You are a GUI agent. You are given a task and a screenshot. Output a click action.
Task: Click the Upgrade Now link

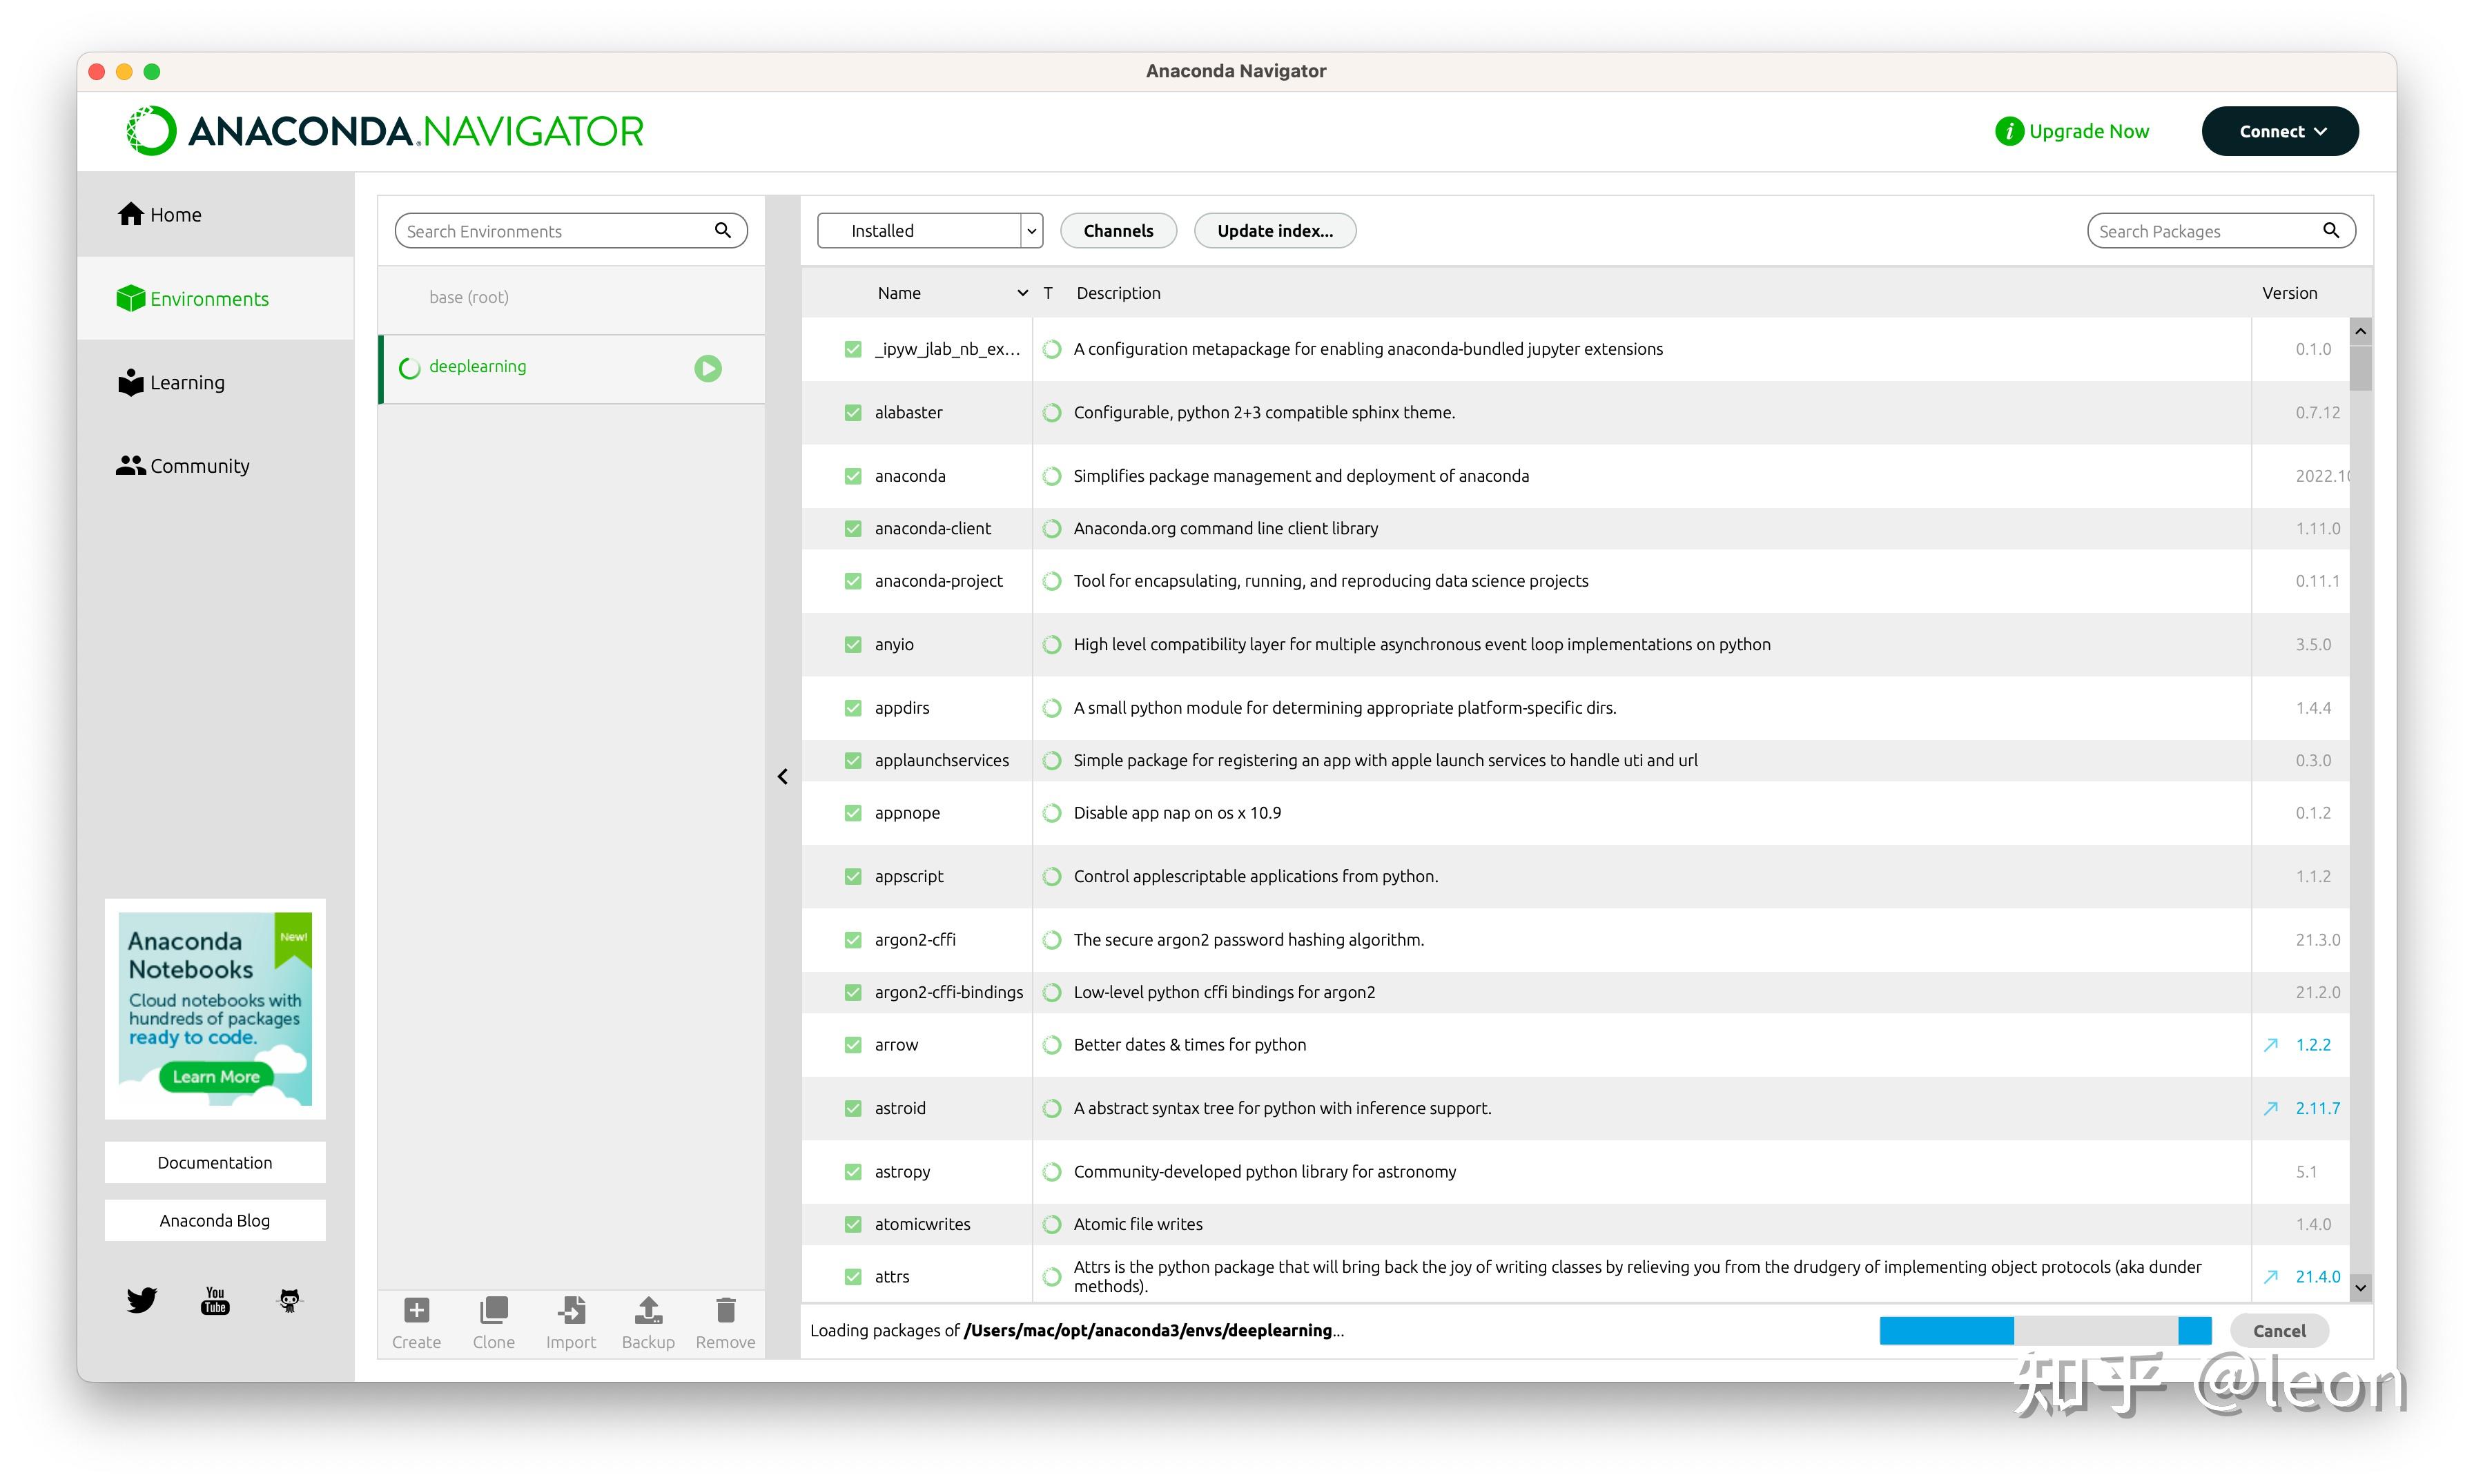2088,131
